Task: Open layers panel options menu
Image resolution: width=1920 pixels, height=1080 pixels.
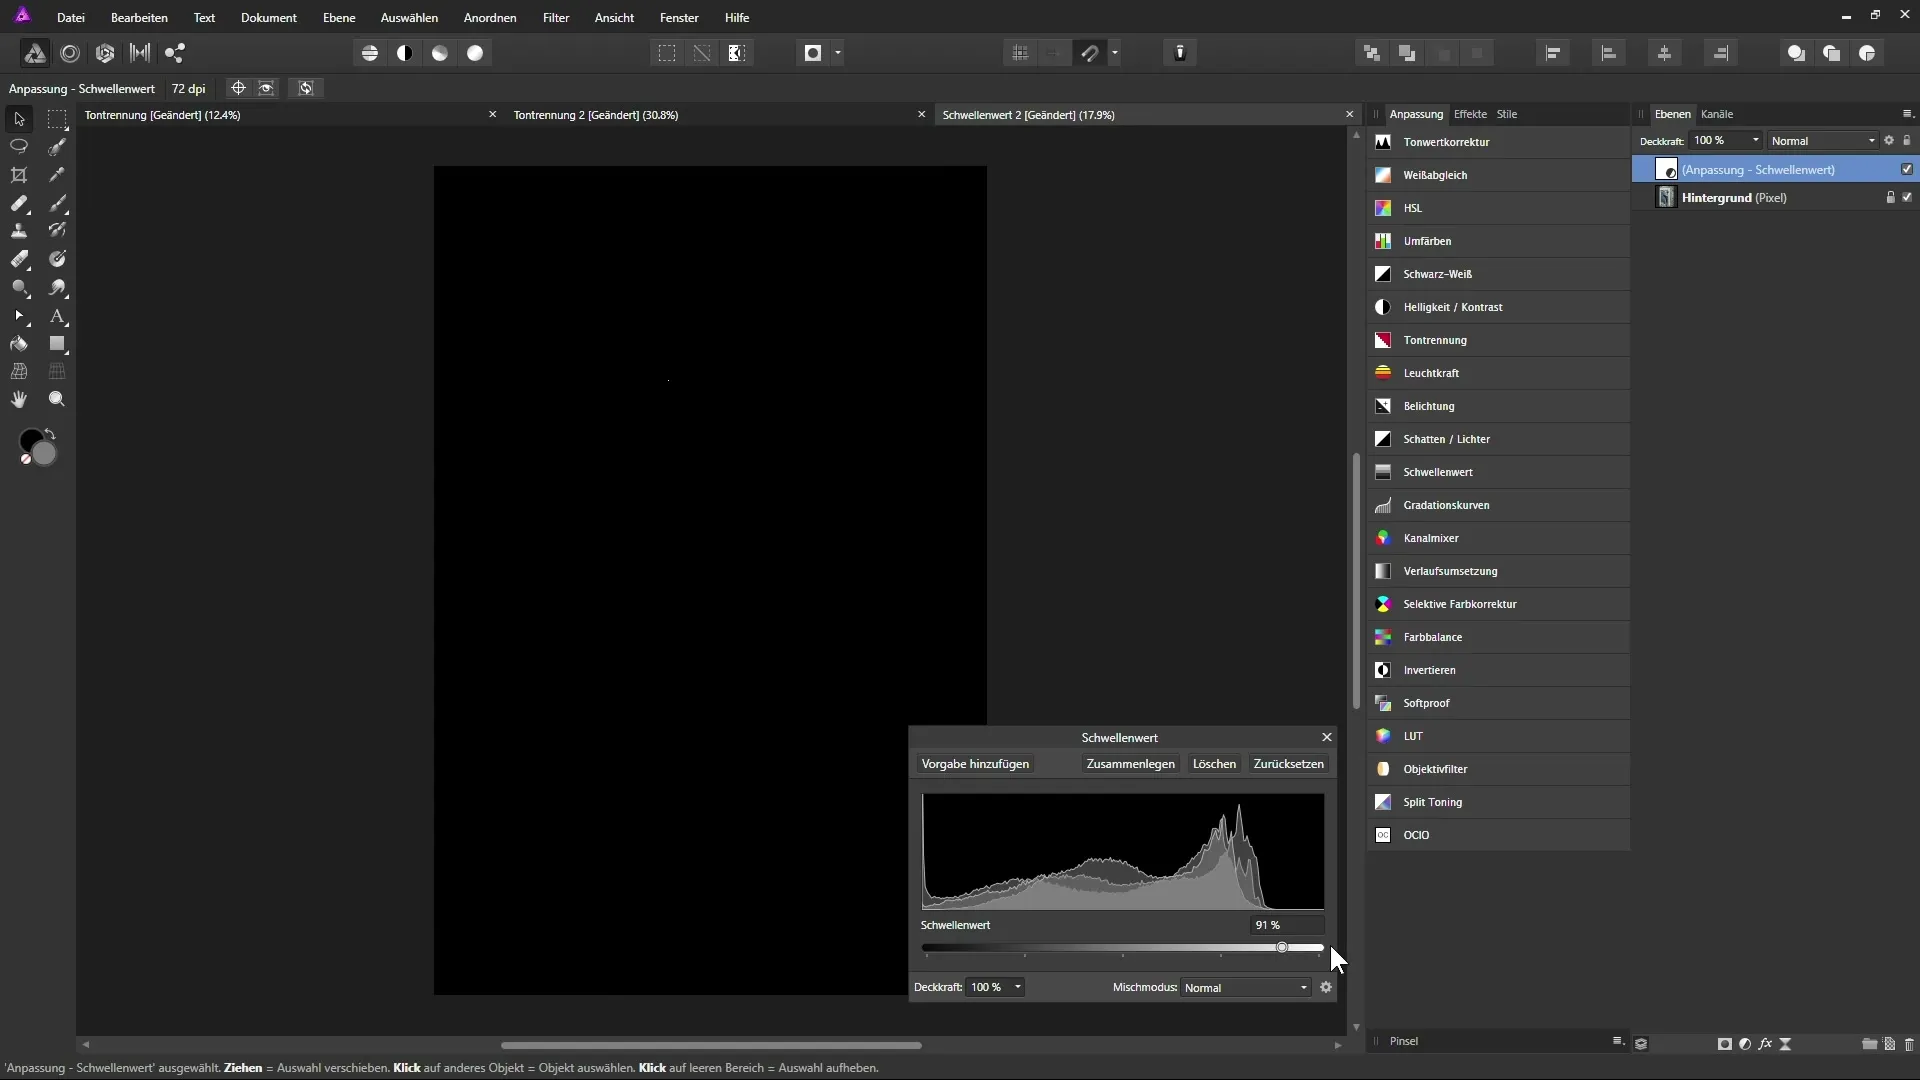Action: pos(1907,114)
